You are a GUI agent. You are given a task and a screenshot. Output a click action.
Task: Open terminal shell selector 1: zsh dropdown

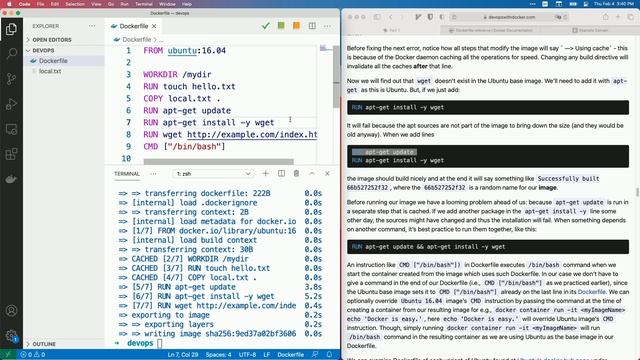(x=213, y=173)
